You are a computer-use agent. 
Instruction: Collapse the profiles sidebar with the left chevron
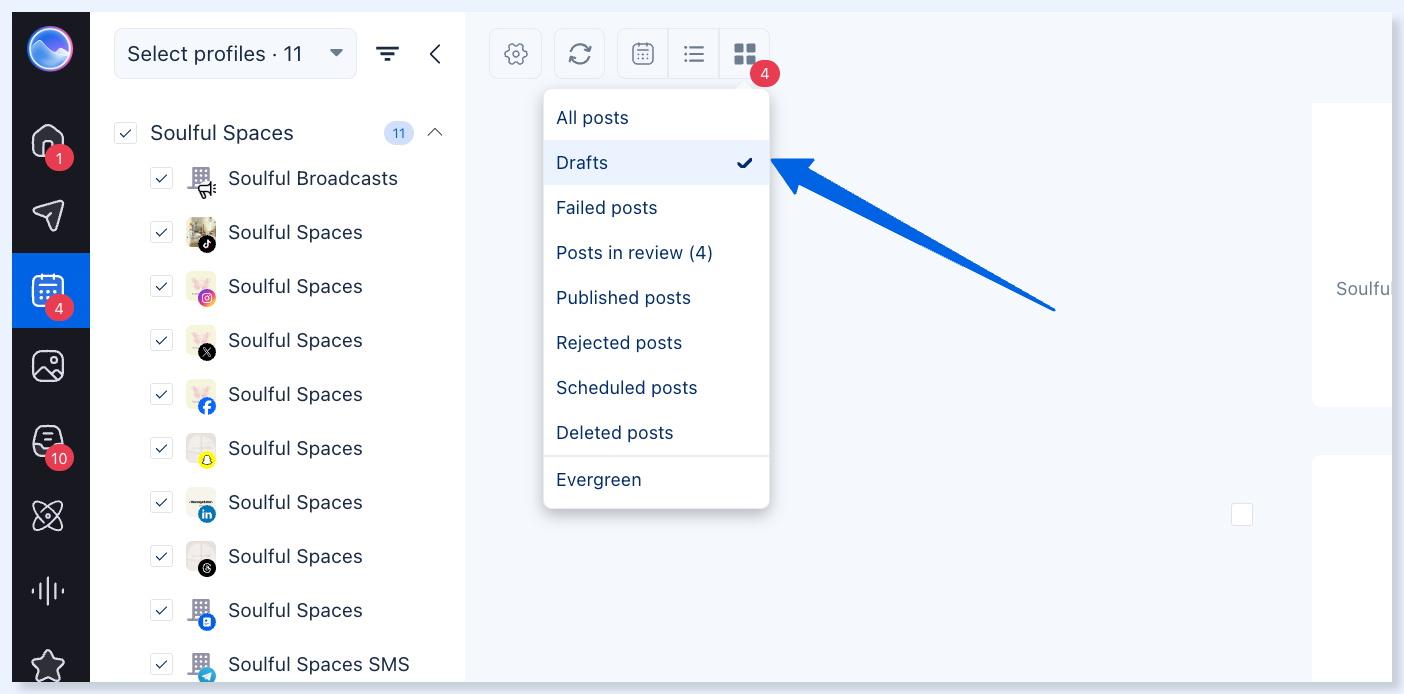(x=435, y=54)
